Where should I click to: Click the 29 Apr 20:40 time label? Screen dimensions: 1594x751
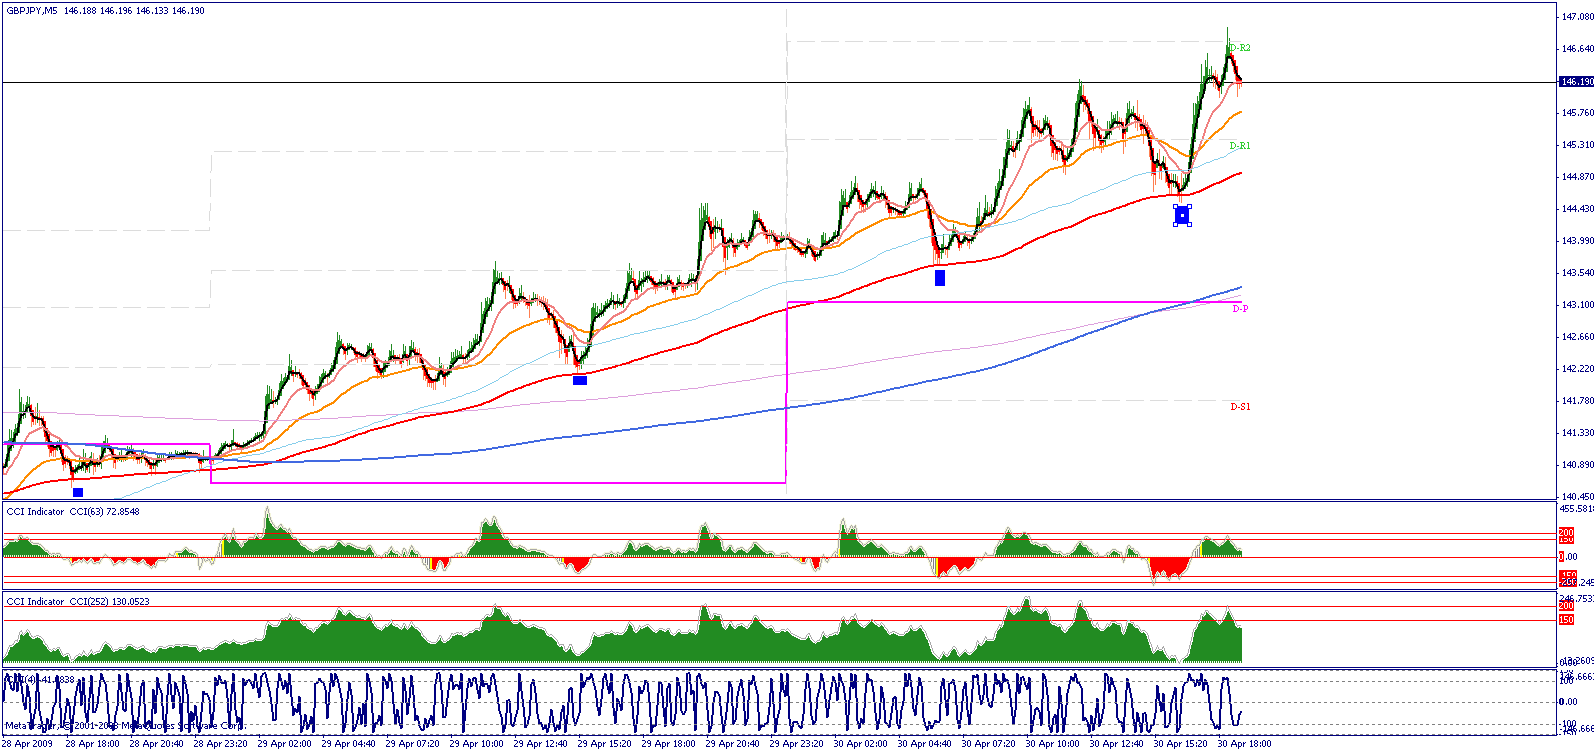coord(733,744)
